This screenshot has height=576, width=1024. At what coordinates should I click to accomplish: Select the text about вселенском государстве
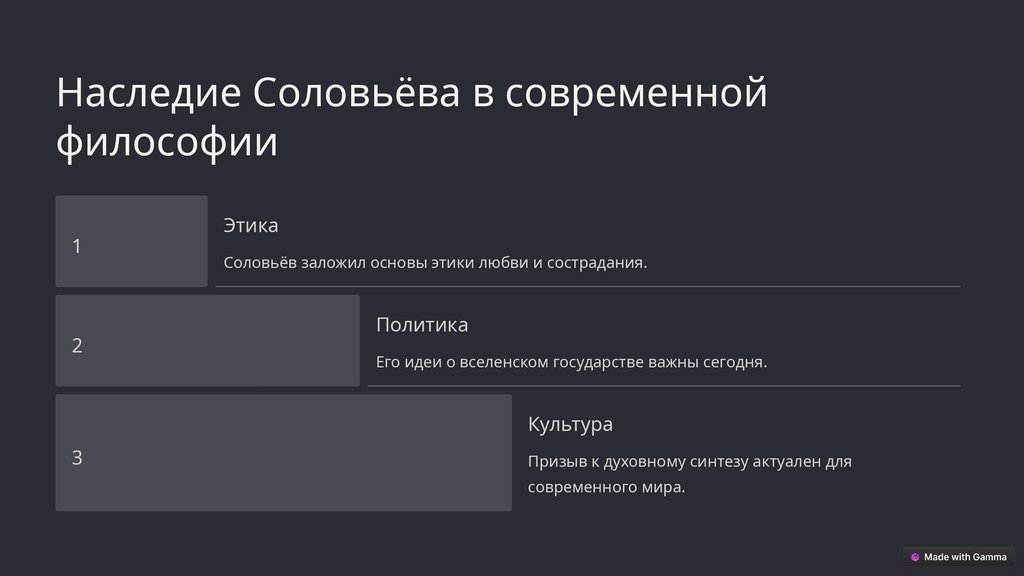(x=571, y=362)
